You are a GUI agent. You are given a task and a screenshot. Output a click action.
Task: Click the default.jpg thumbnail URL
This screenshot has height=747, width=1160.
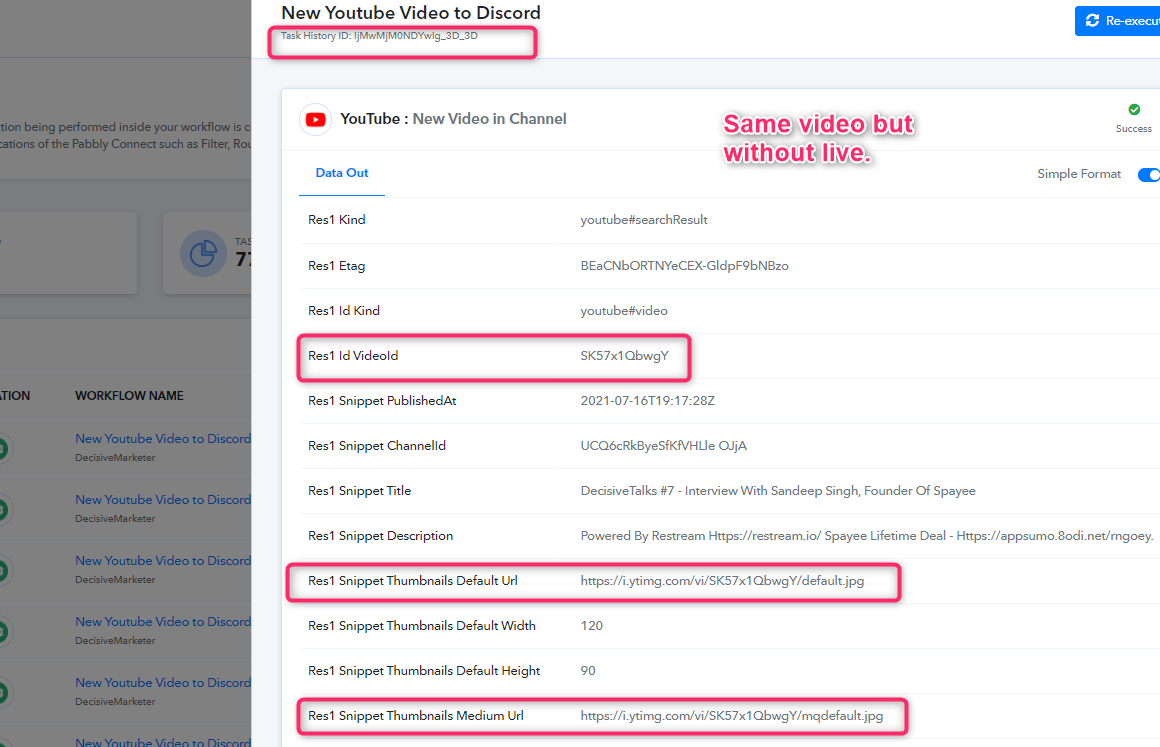(722, 581)
